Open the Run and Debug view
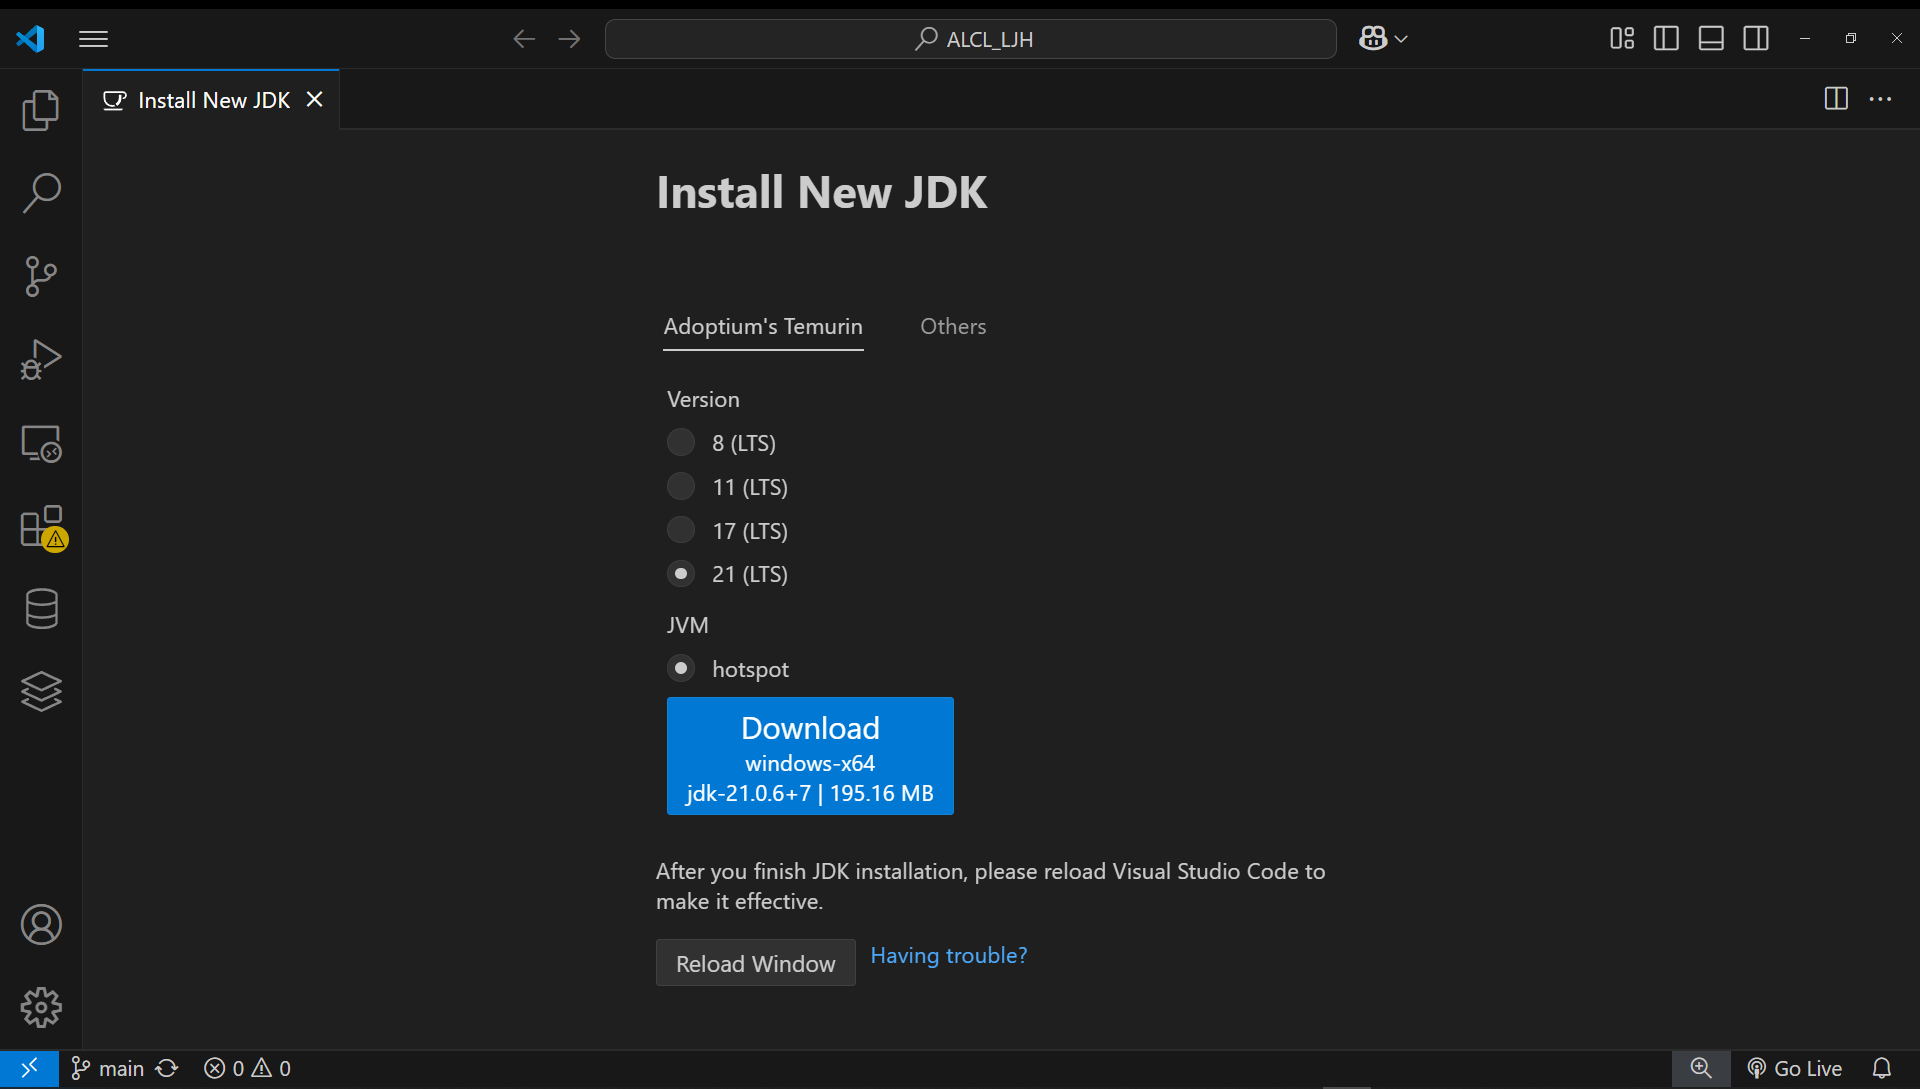 click(41, 359)
